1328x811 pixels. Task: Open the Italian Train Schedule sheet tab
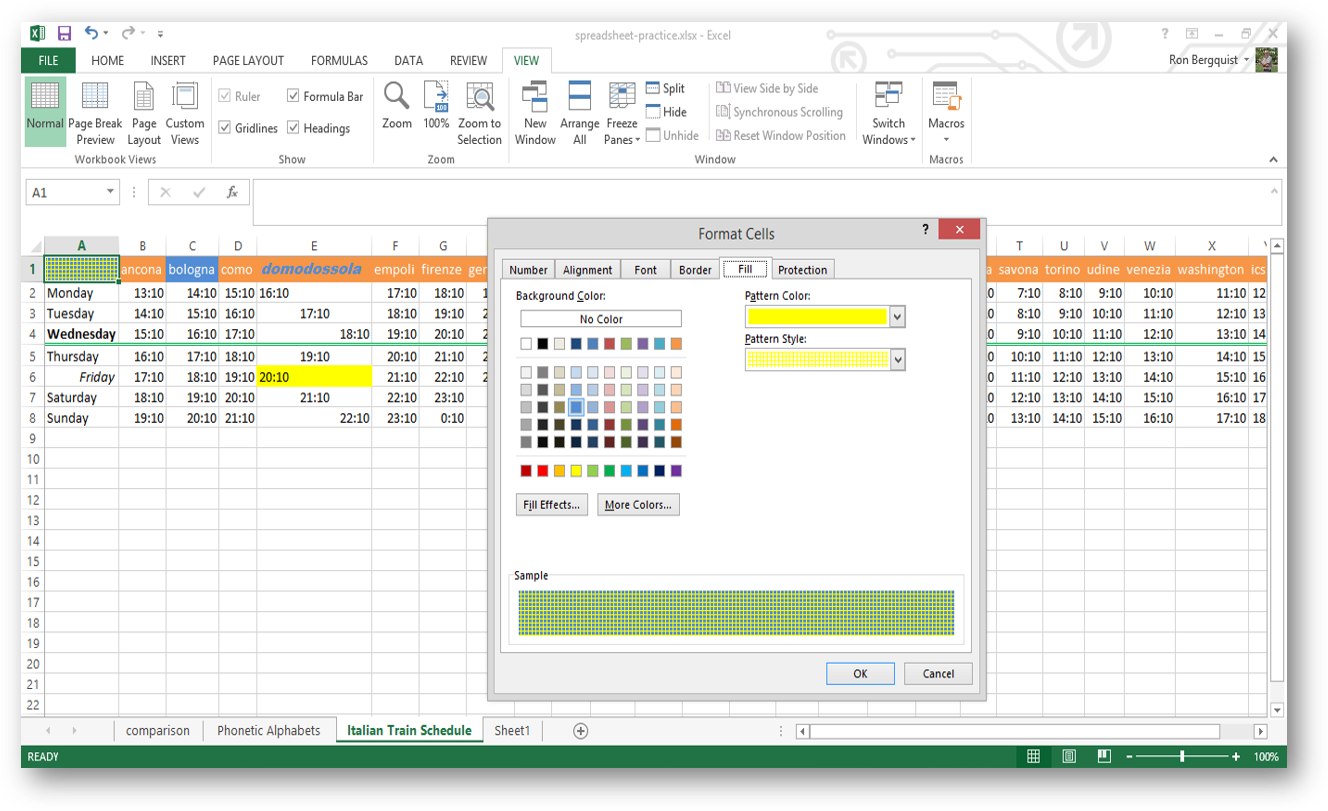pos(409,731)
